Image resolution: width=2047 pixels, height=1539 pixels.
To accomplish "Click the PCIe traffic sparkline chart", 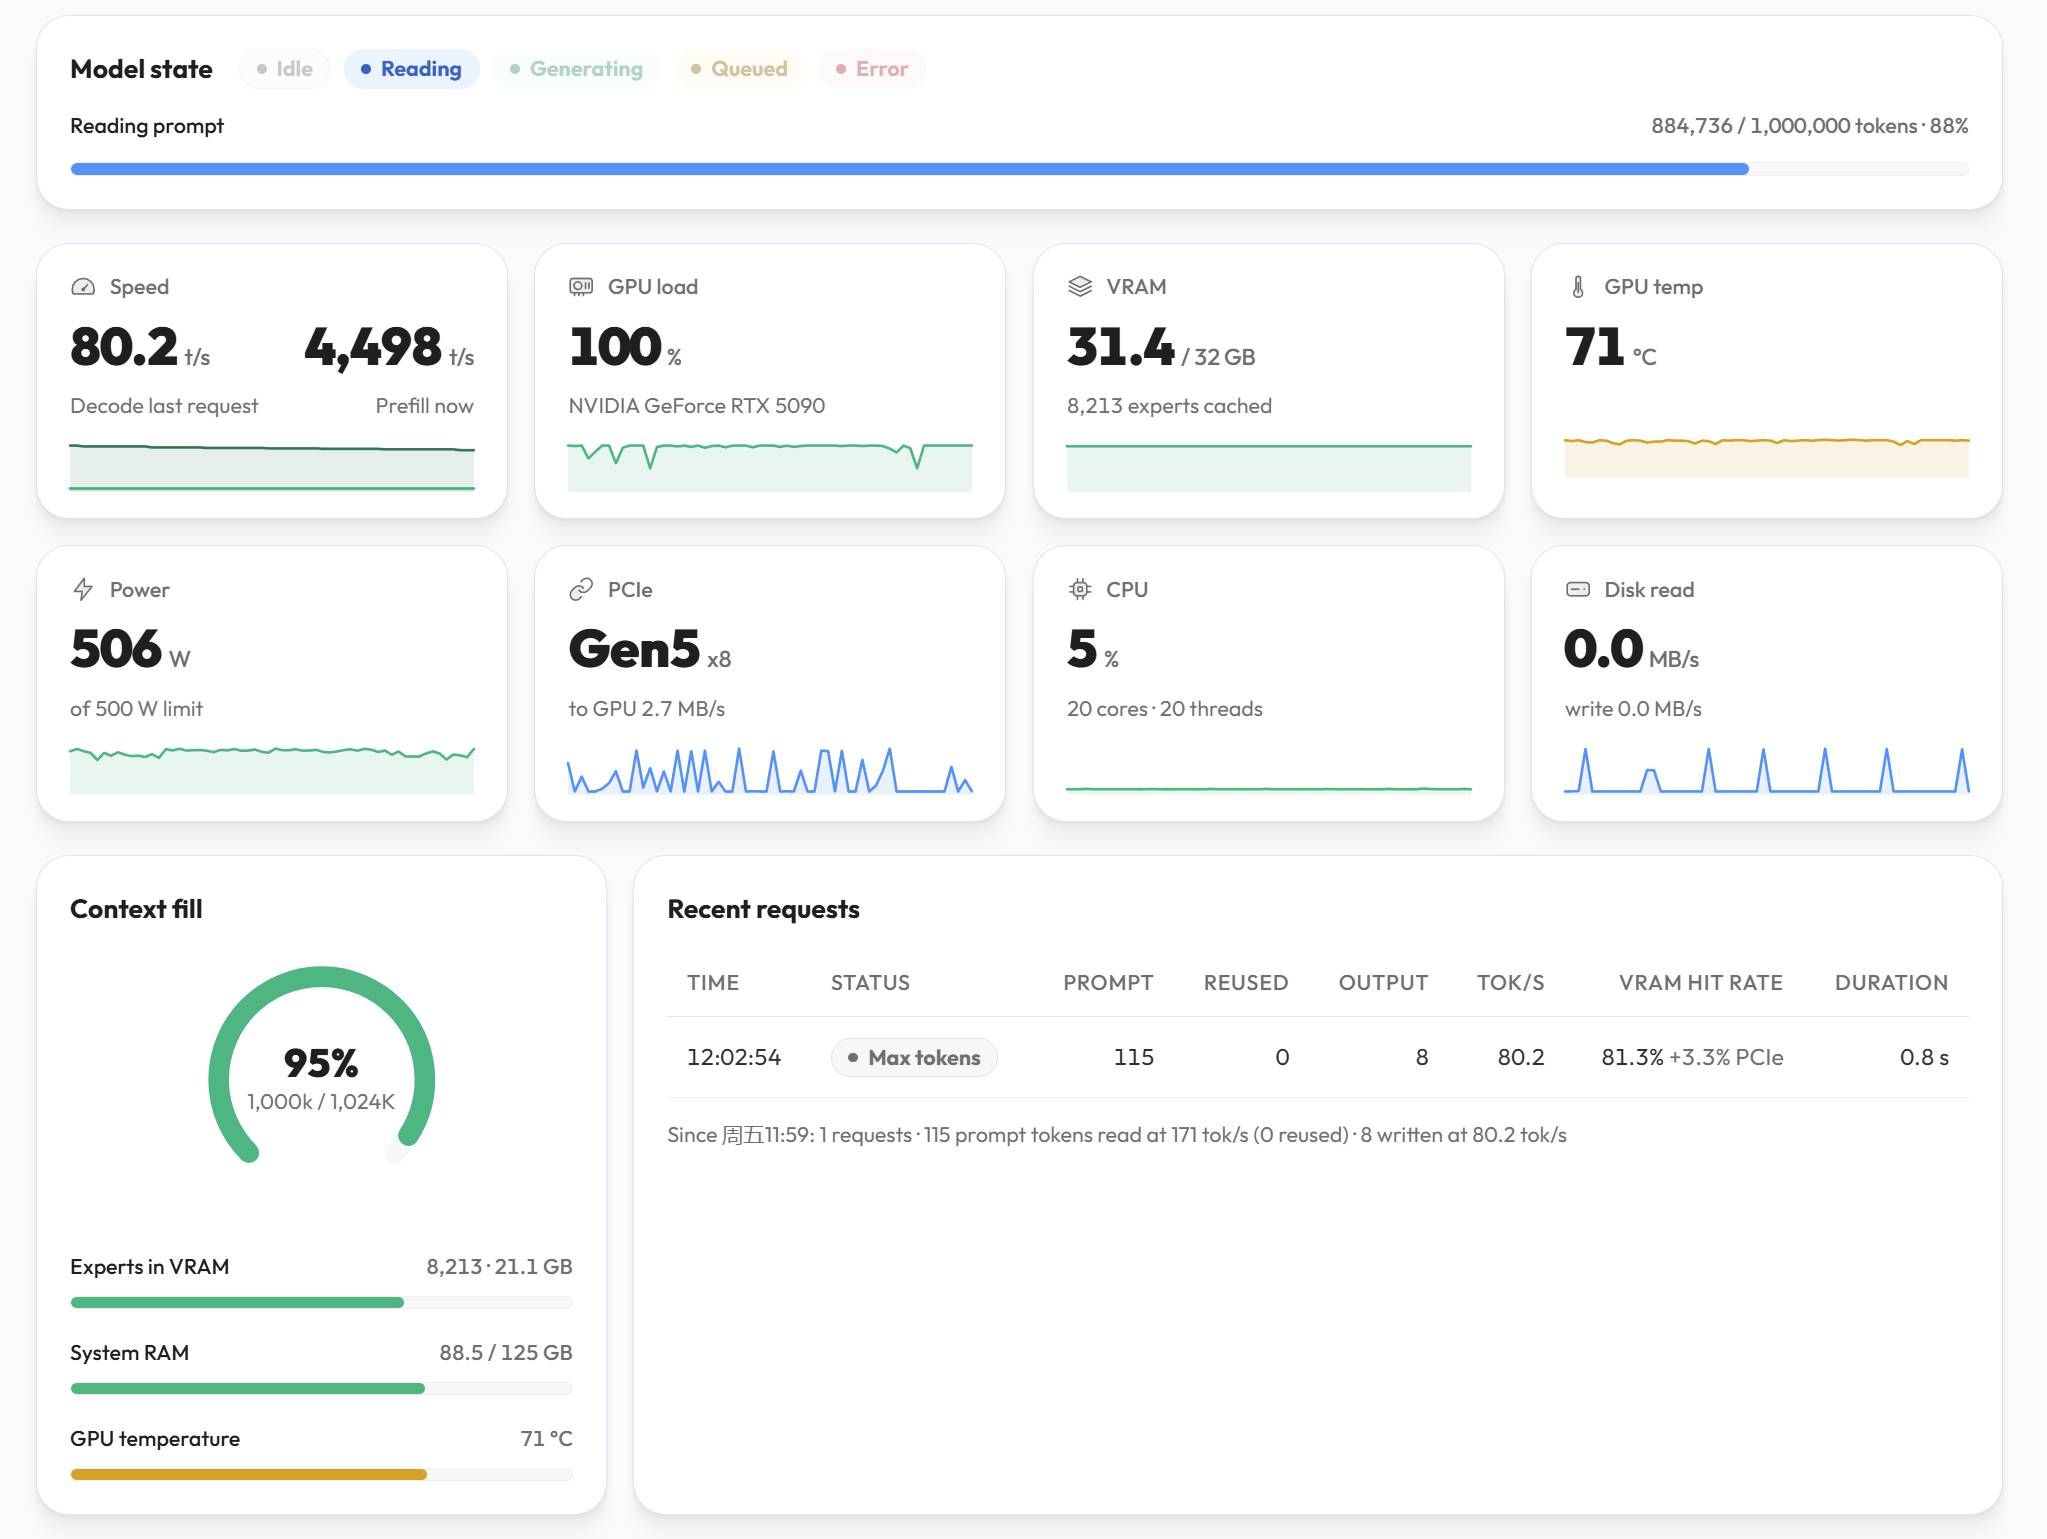I will 770,770.
